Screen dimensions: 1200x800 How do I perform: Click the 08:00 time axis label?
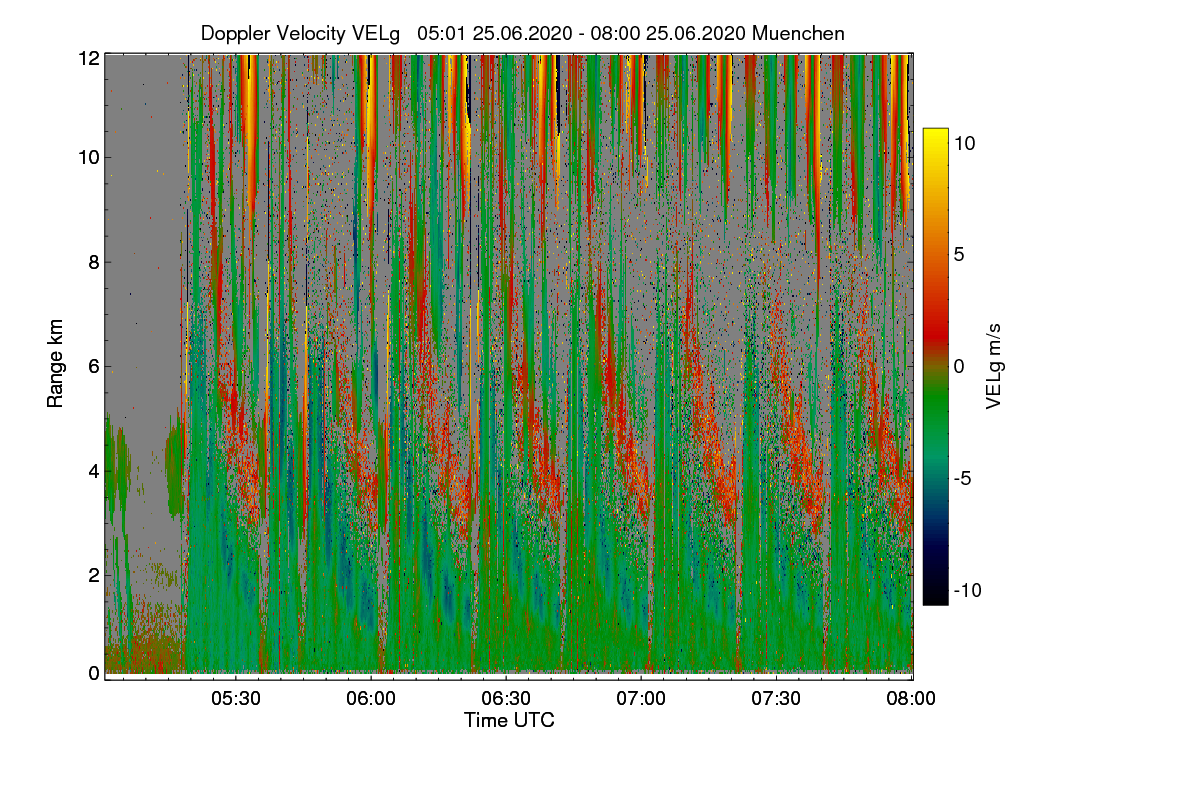tap(911, 699)
